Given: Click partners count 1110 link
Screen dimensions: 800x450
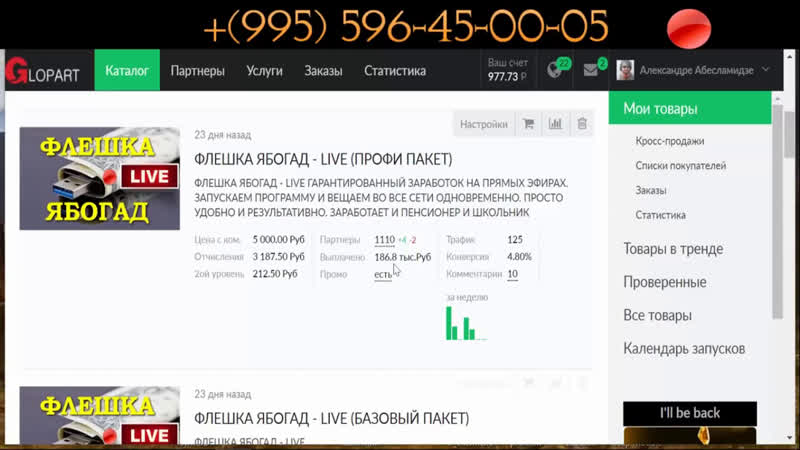Looking at the screenshot, I should 385,239.
